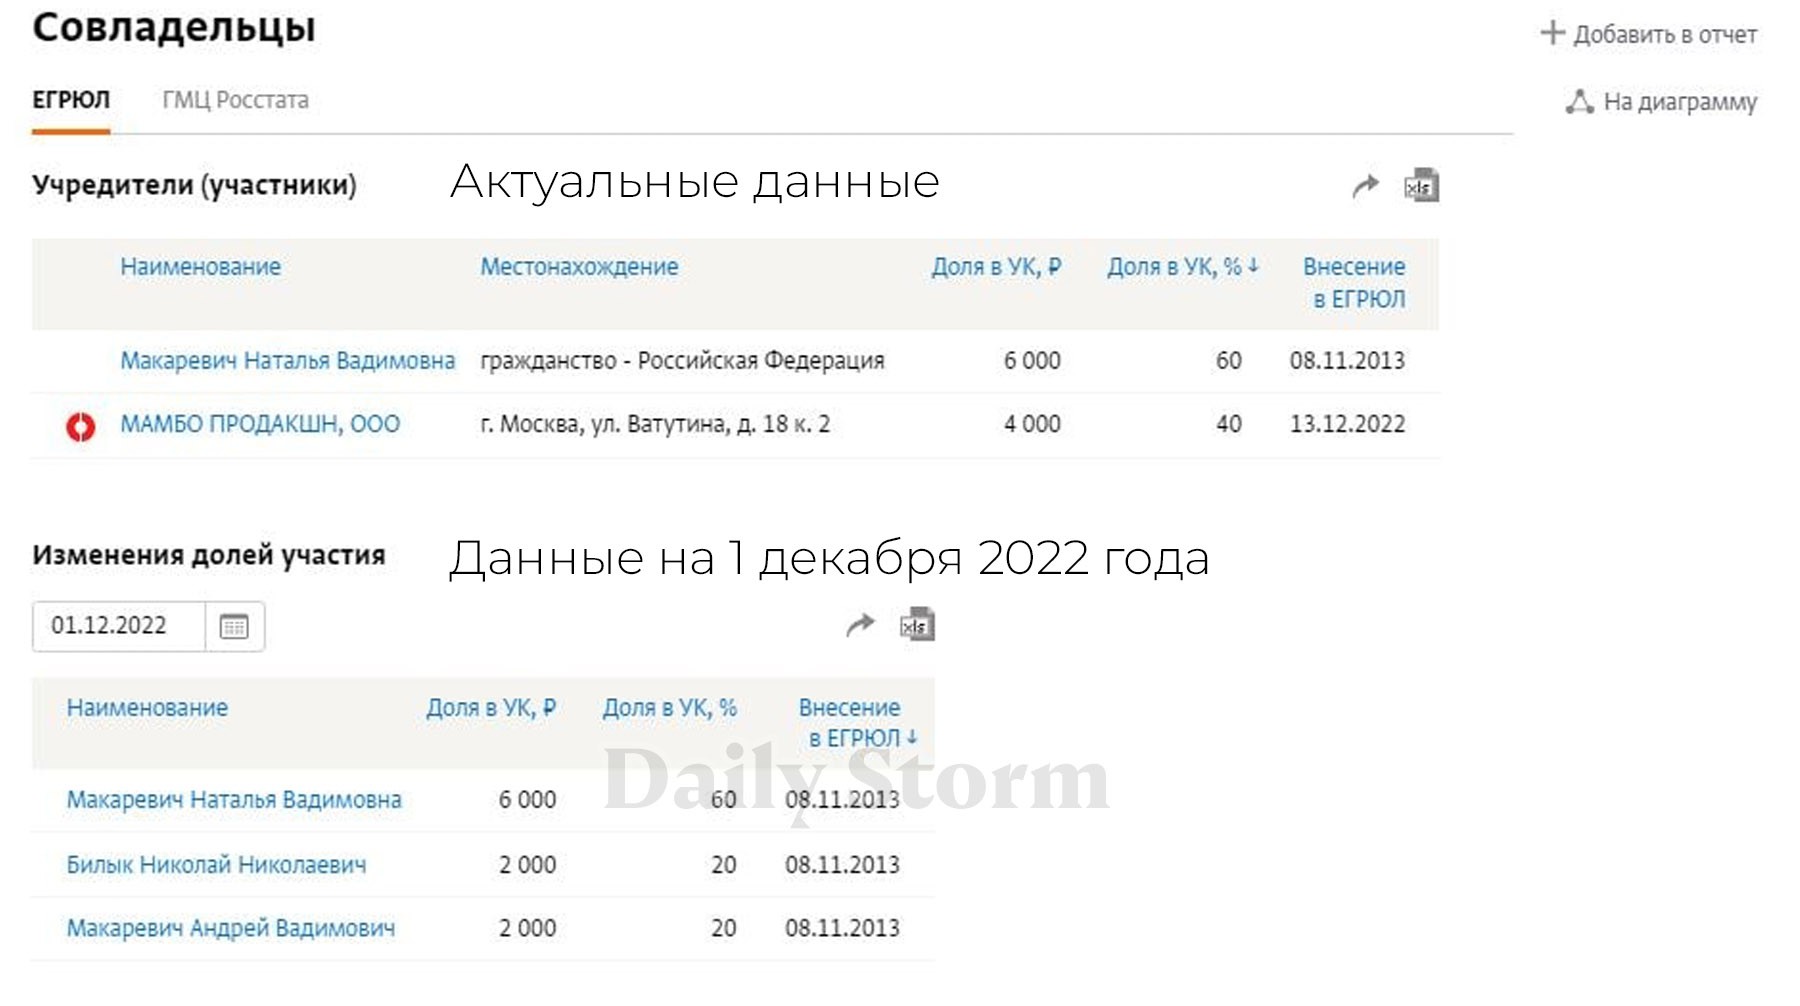Export Учредители table to XLS

(1421, 185)
